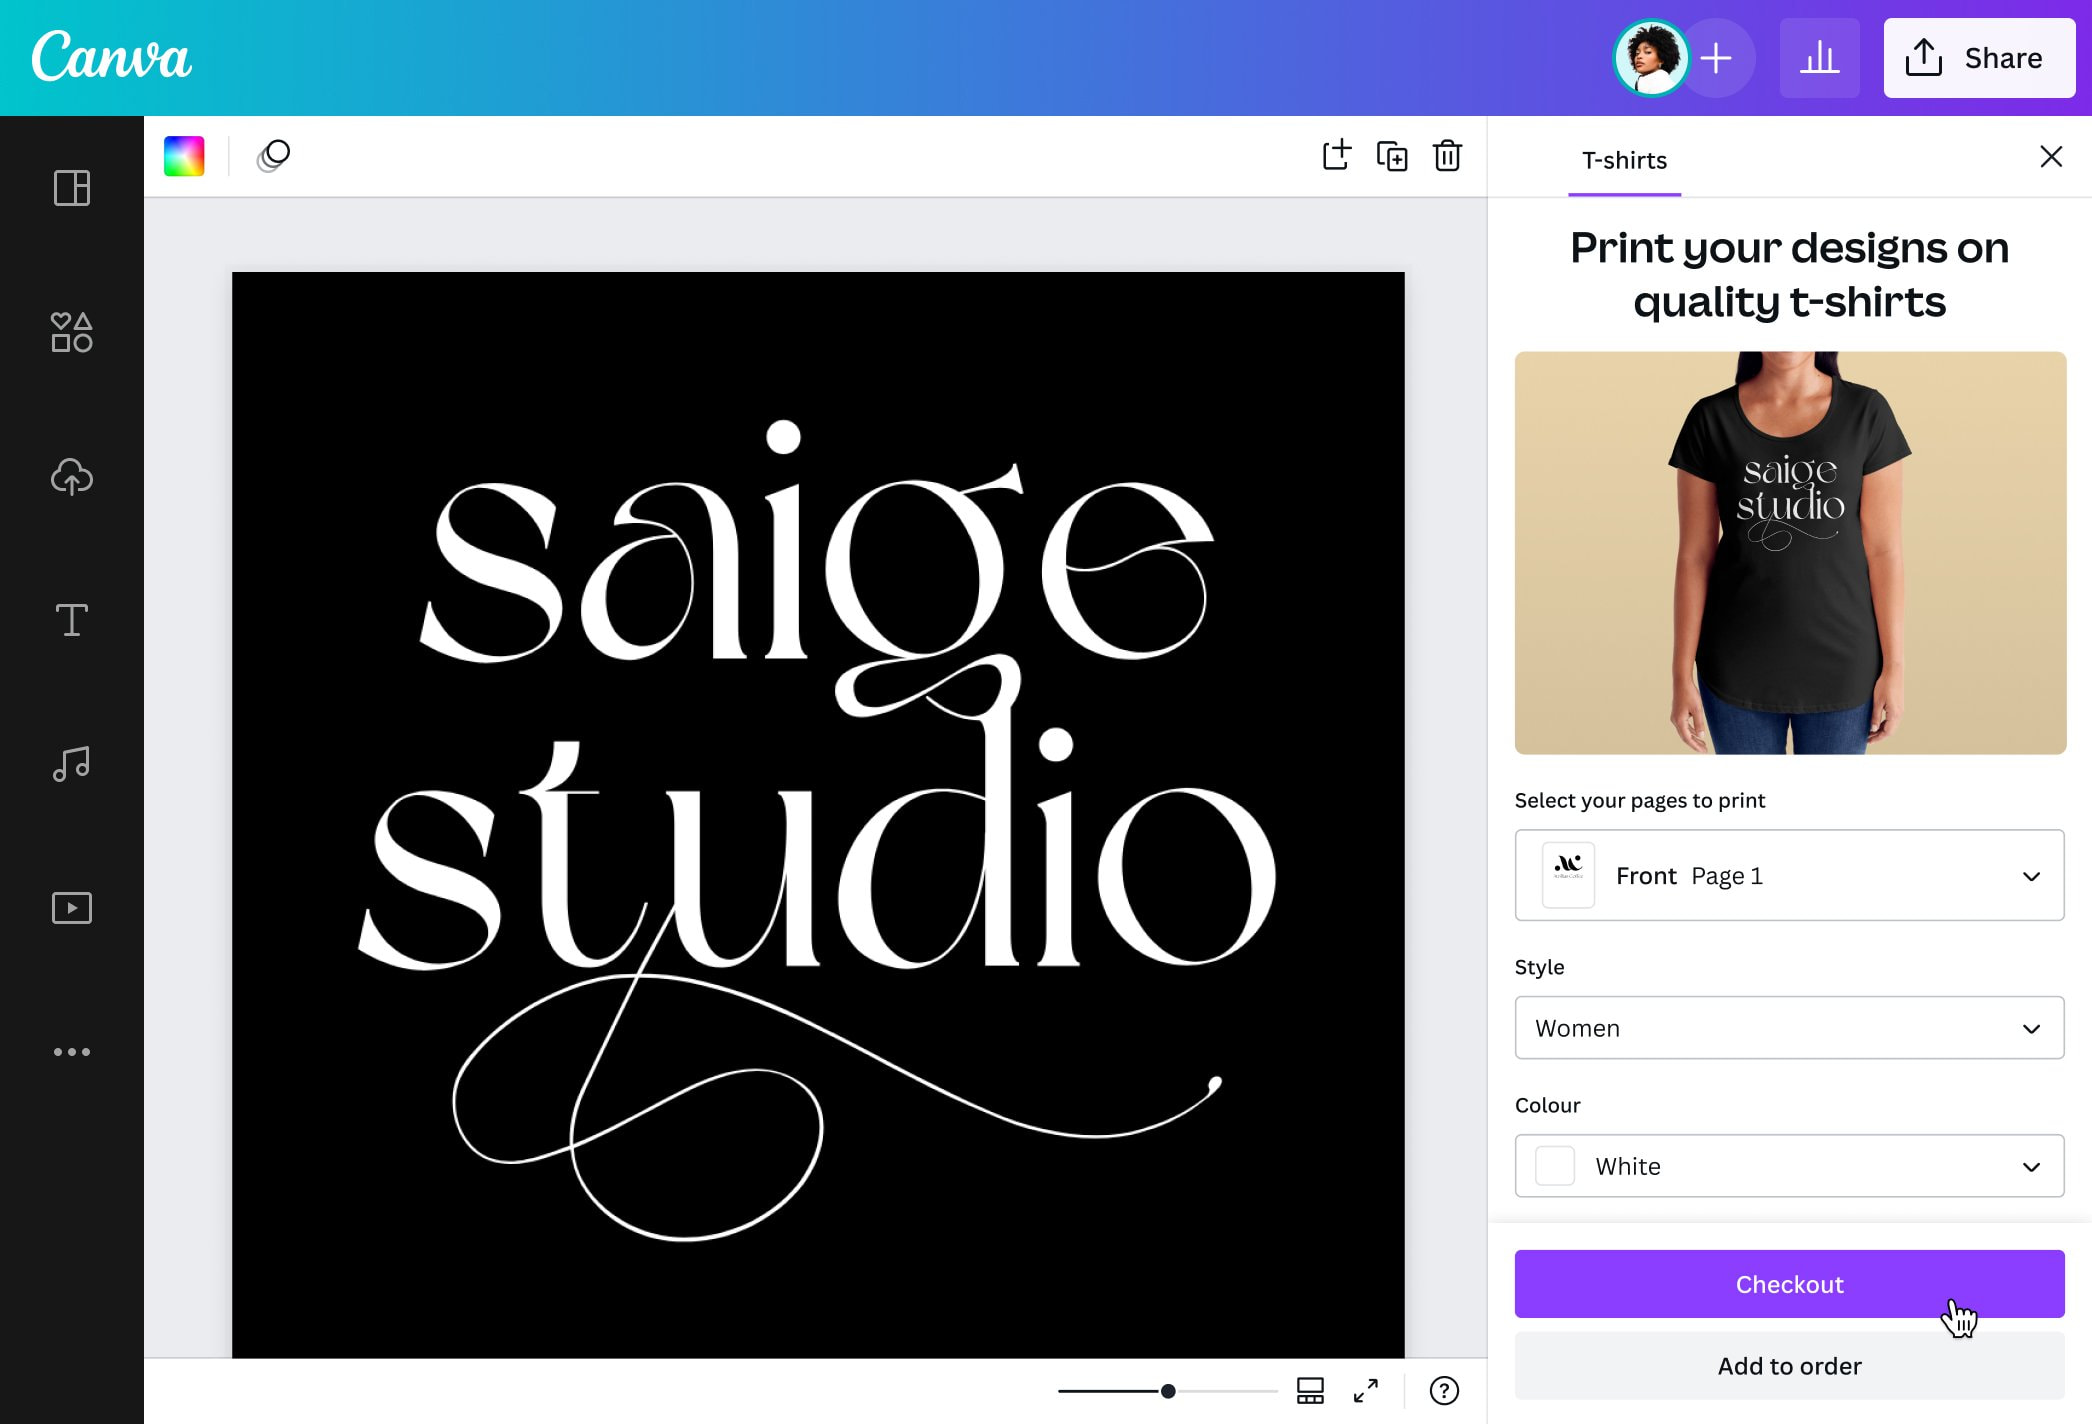Toggle full screen presentation view

(1367, 1389)
